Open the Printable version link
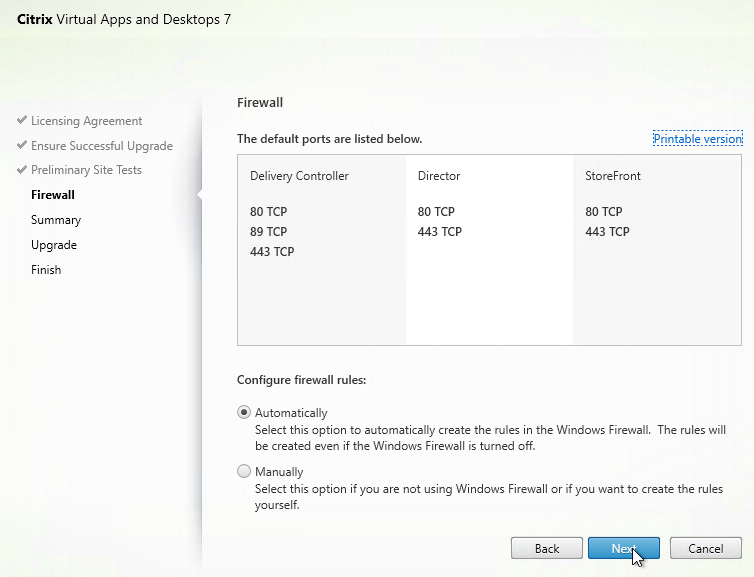The height and width of the screenshot is (577, 754). click(698, 139)
